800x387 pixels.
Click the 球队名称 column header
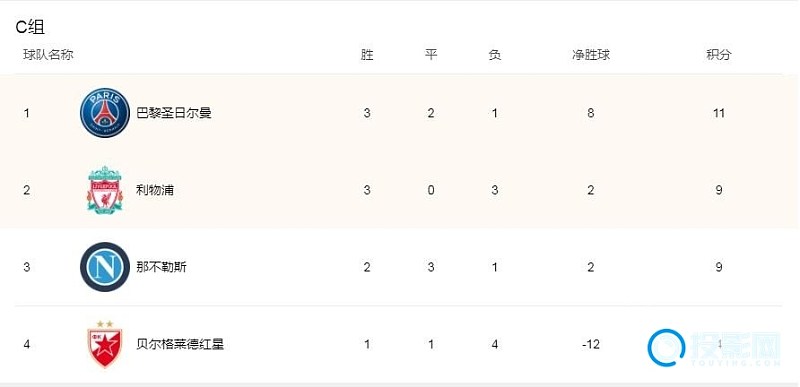(x=48, y=55)
